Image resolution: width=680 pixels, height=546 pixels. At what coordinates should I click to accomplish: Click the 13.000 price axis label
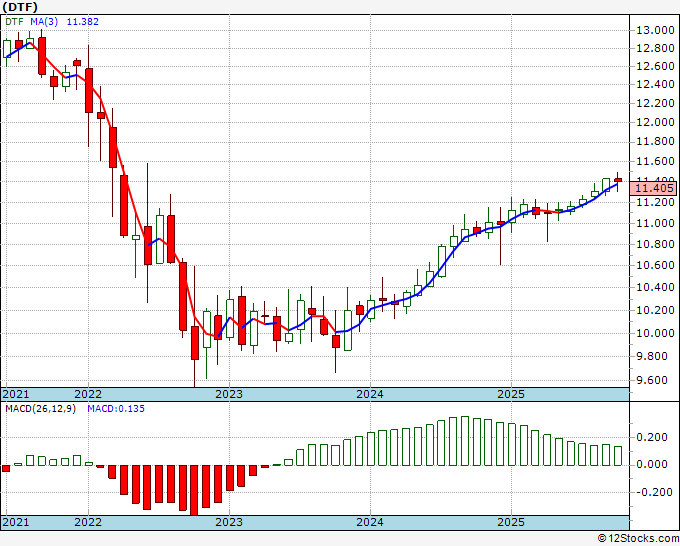point(655,30)
